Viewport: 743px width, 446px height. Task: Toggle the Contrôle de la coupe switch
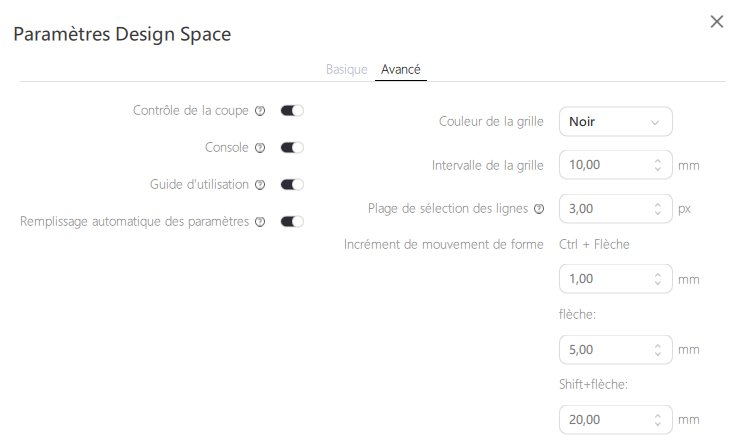(x=292, y=111)
